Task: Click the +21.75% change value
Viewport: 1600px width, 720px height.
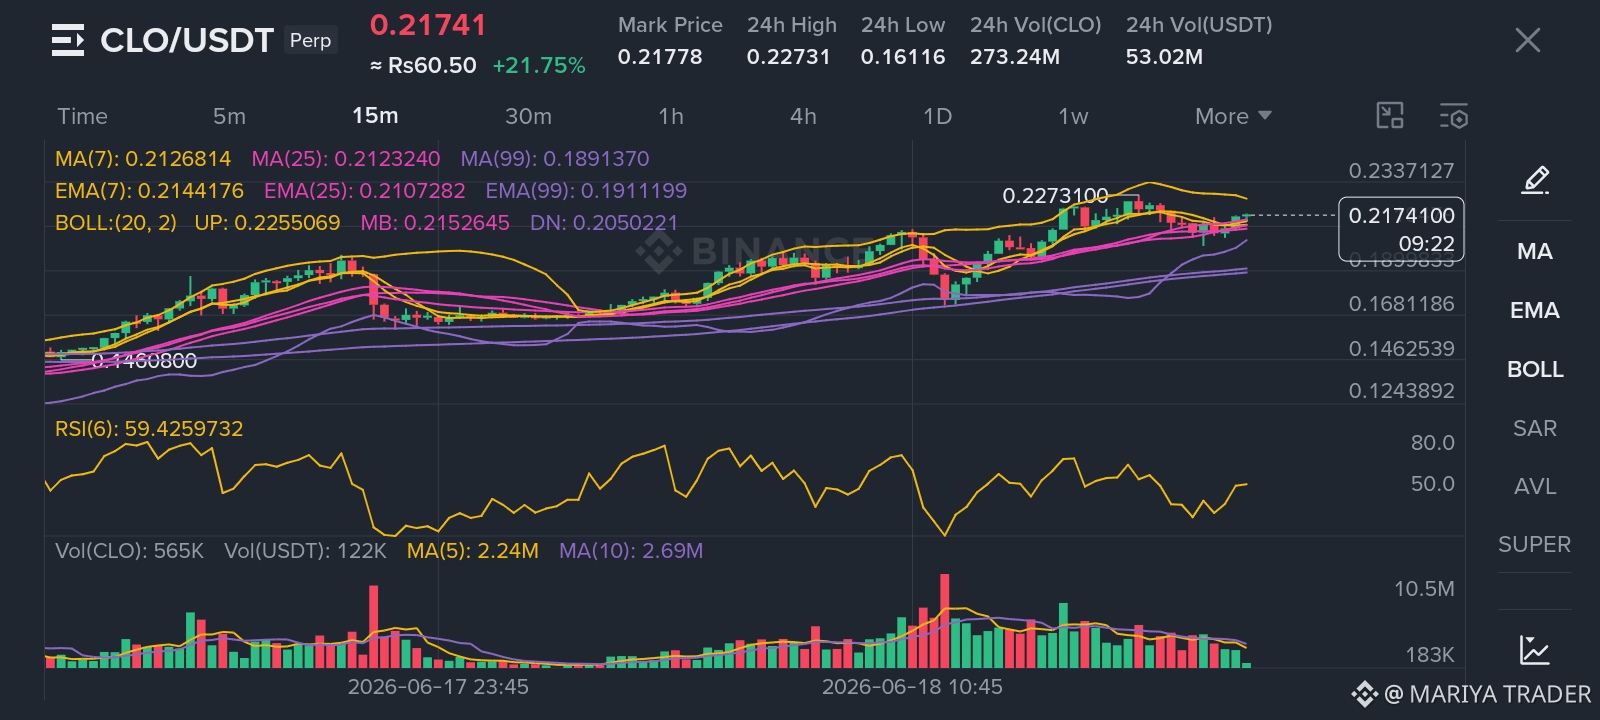Action: (x=539, y=66)
